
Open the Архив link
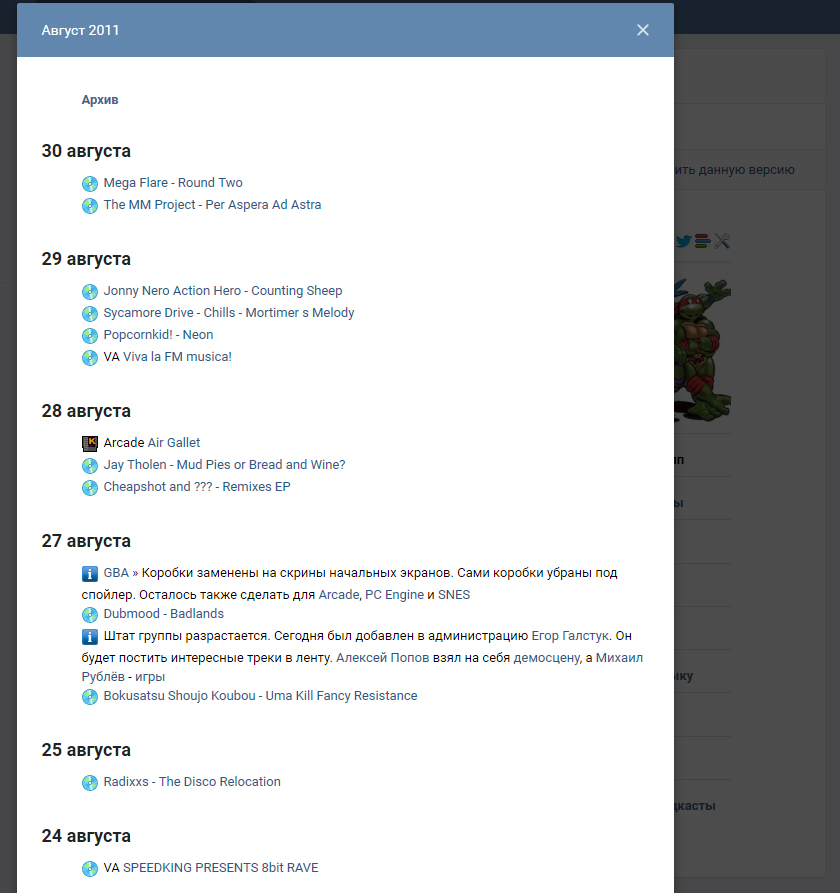100,100
